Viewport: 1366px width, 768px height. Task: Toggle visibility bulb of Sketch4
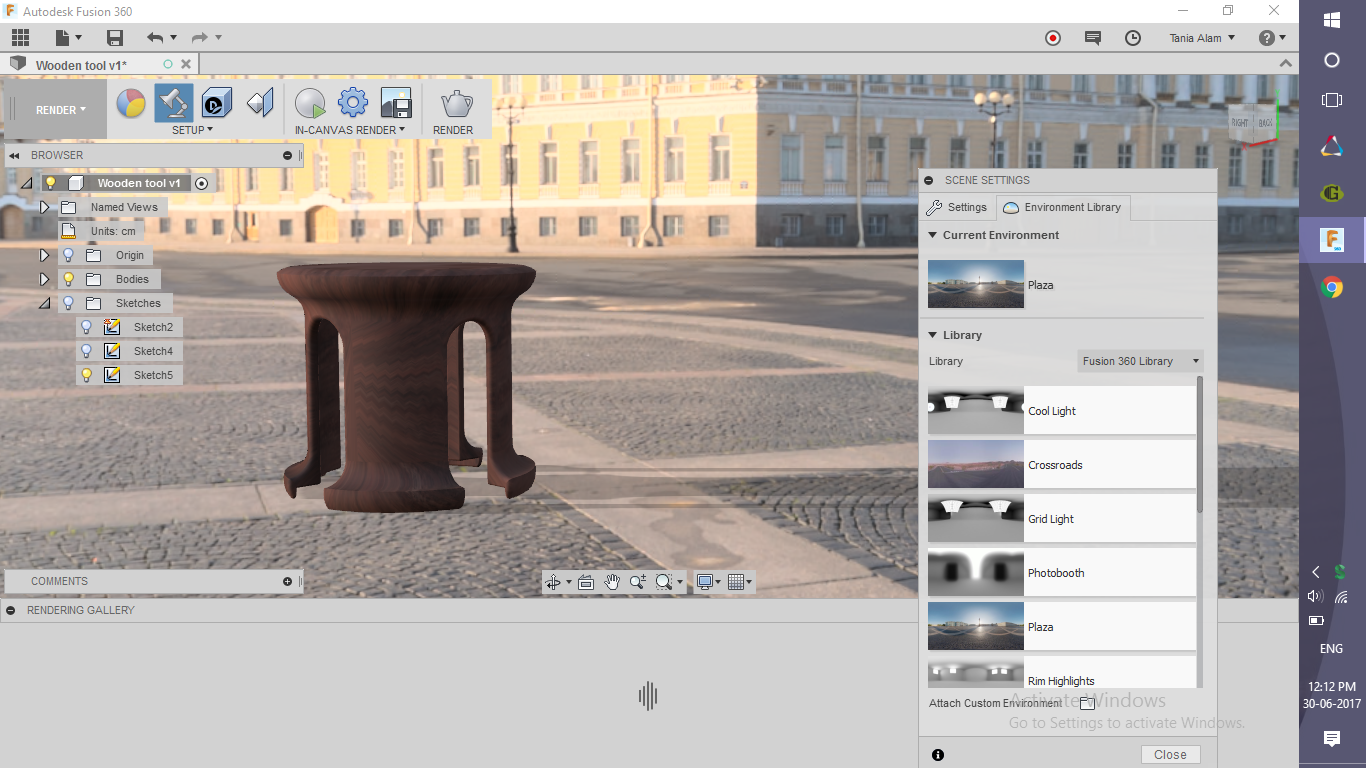click(x=86, y=351)
